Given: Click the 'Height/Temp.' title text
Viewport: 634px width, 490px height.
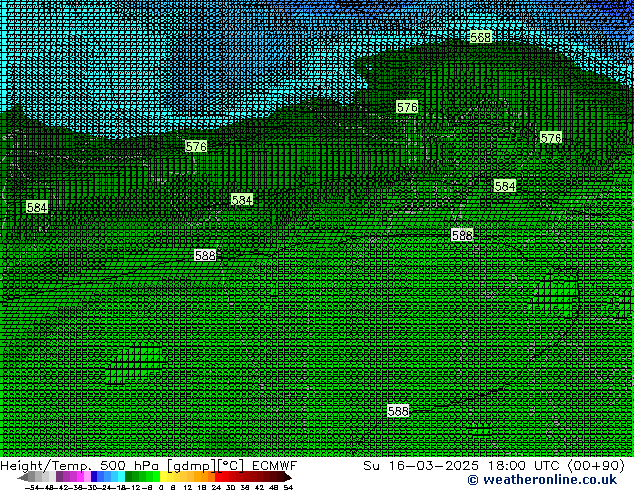Looking at the screenshot, I should 46,466.
